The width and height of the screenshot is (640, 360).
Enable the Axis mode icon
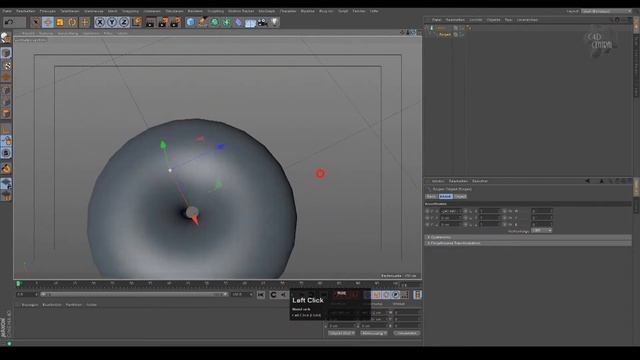6,130
